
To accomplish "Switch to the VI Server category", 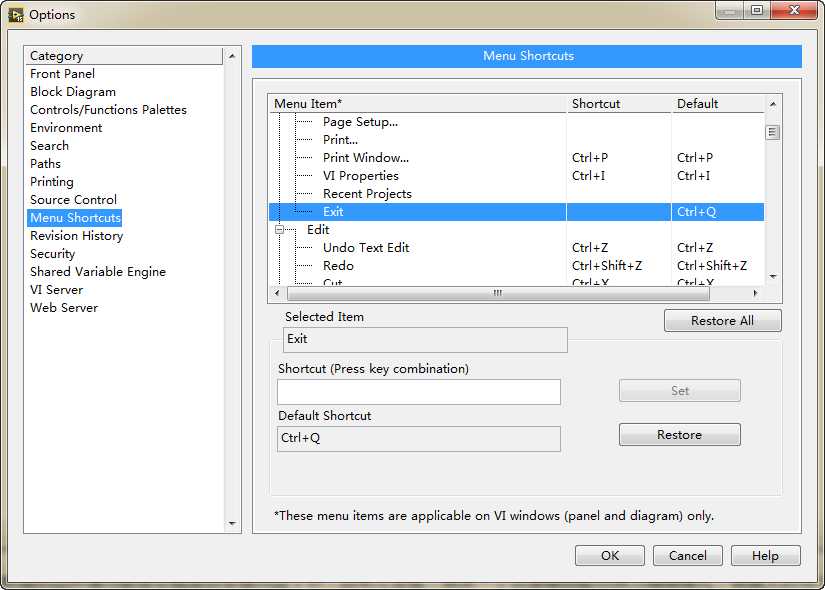I will tap(57, 290).
